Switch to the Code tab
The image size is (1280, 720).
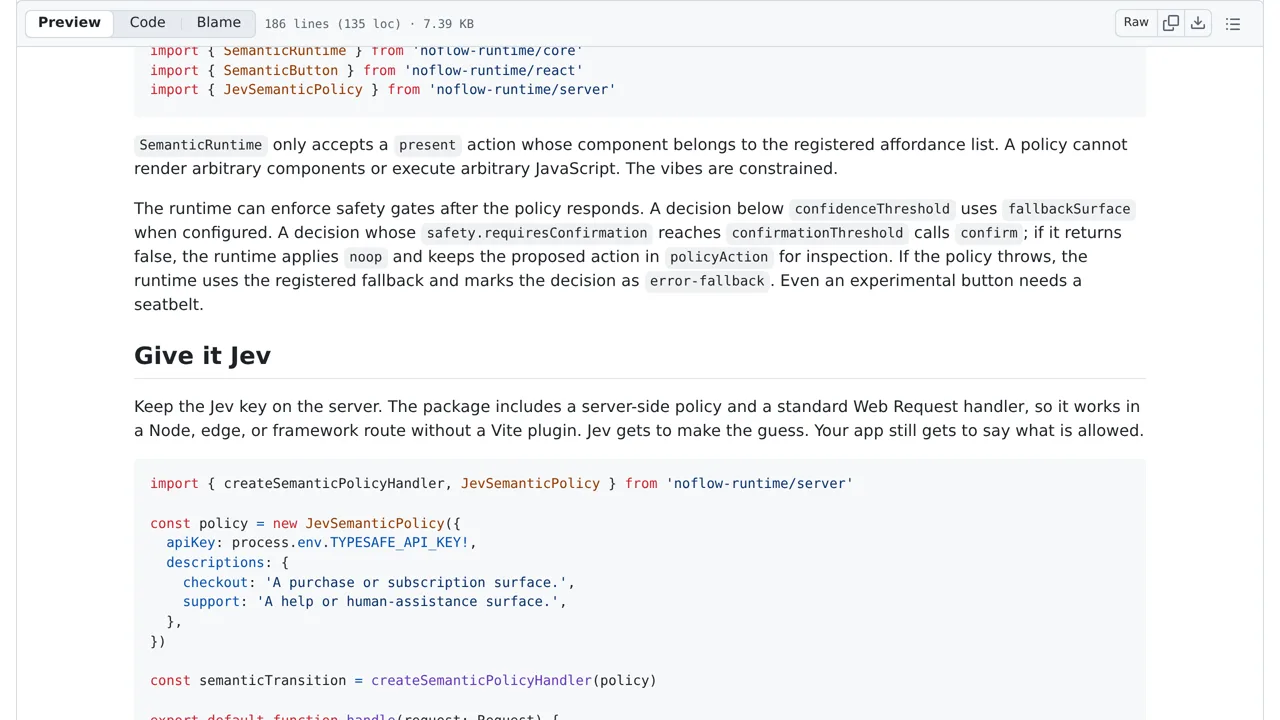point(147,23)
